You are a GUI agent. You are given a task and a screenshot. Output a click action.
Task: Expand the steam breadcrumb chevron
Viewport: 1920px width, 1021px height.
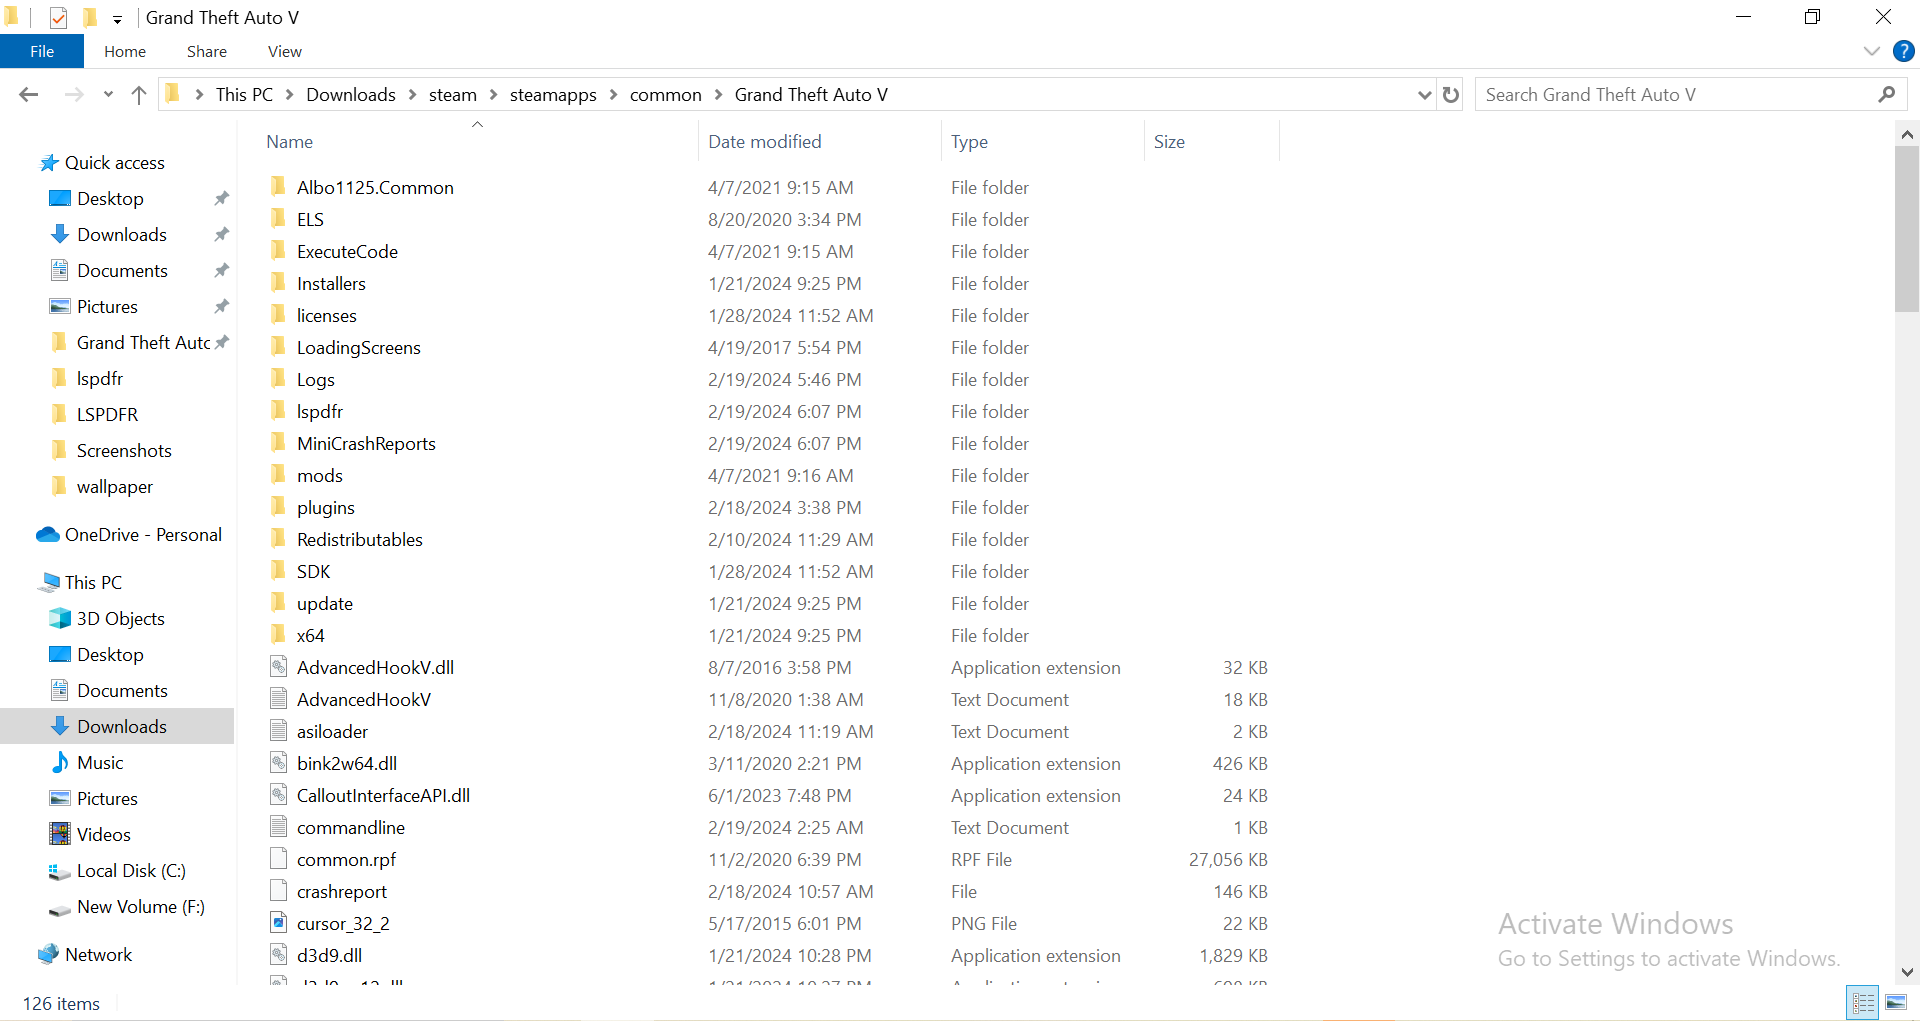click(493, 95)
